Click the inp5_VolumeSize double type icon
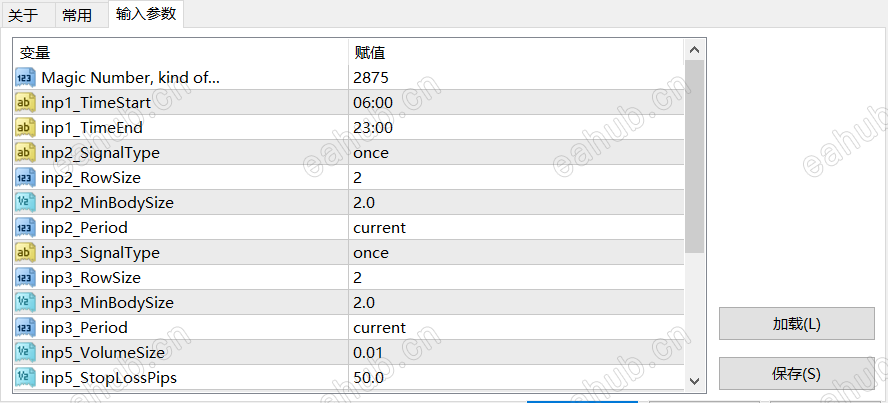This screenshot has width=888, height=403. pyautogui.click(x=25, y=353)
